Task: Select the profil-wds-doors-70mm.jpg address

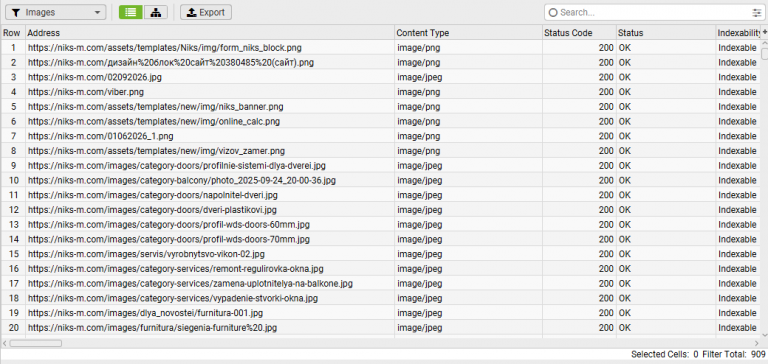Action: click(x=168, y=239)
